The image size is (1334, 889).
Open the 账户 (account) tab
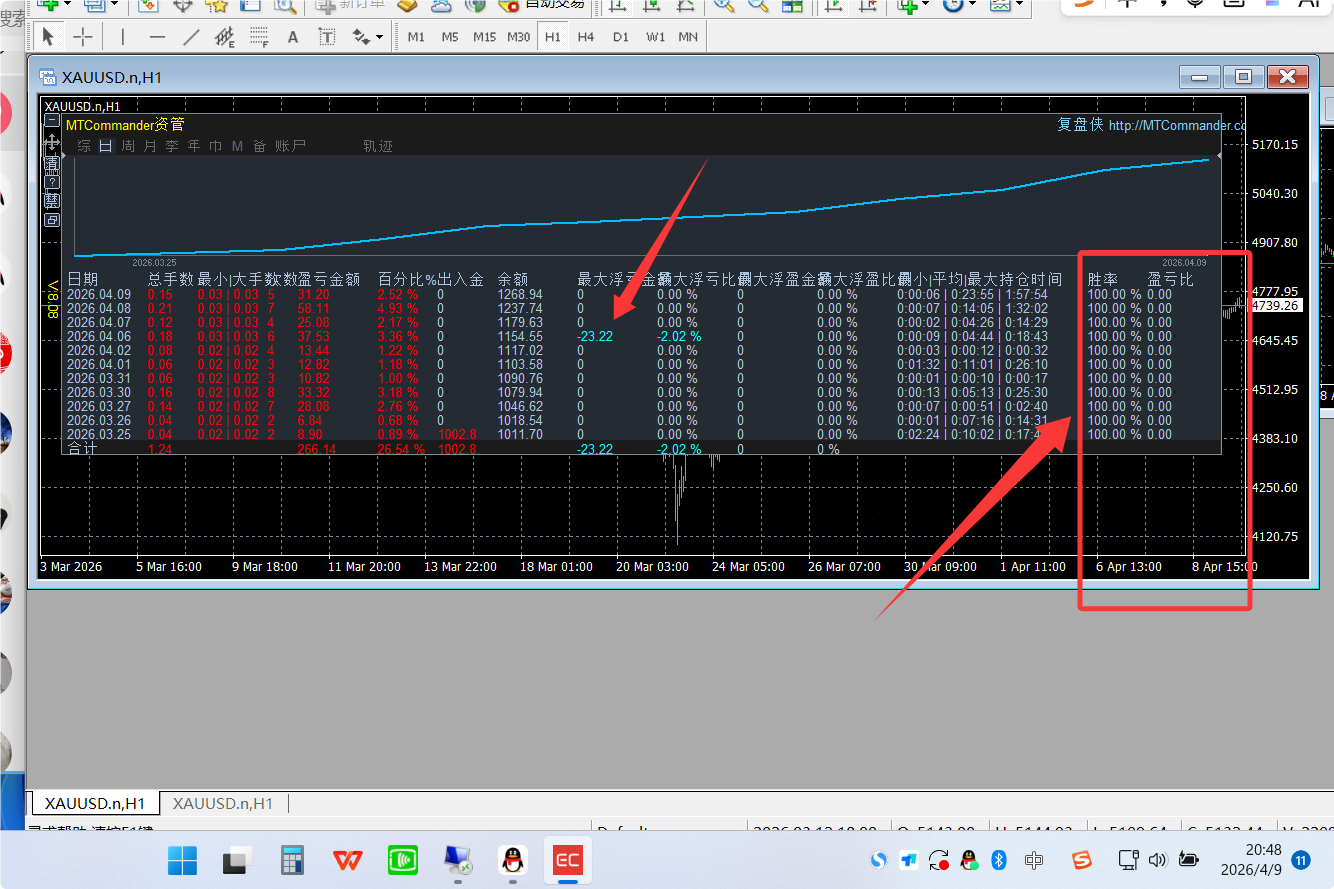pyautogui.click(x=291, y=146)
